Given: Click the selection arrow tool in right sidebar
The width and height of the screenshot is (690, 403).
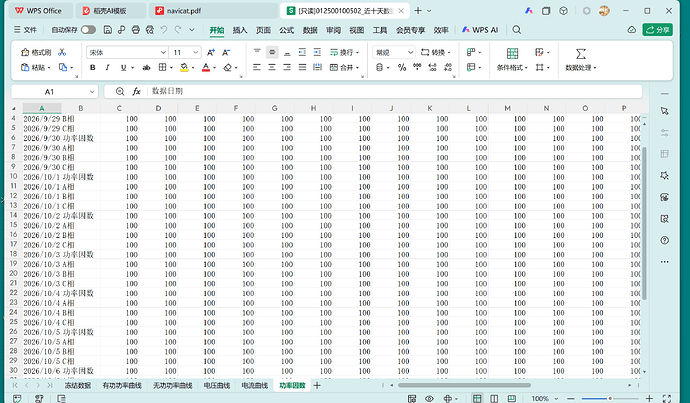Looking at the screenshot, I should pyautogui.click(x=664, y=111).
